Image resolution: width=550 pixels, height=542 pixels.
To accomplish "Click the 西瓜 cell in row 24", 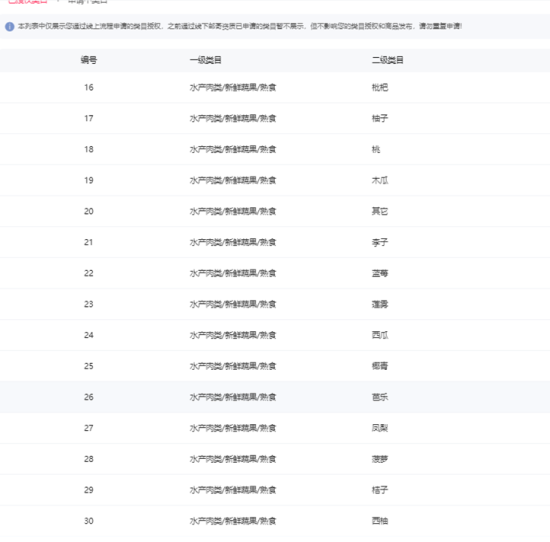I will [x=380, y=335].
